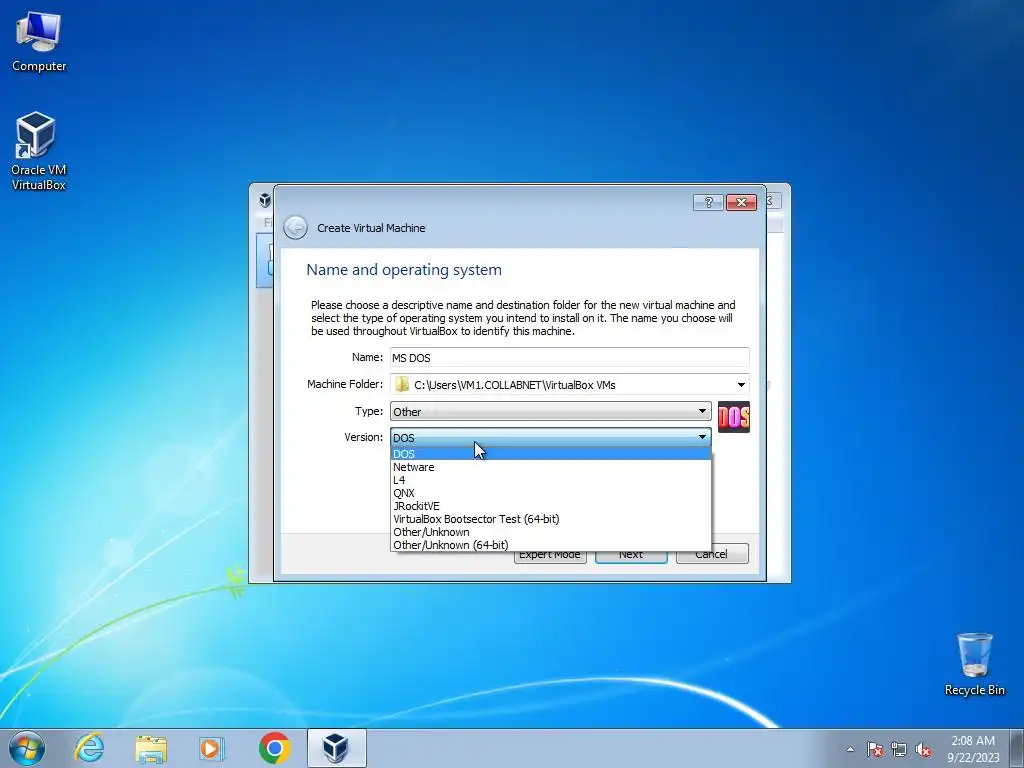Click the help question mark button

pyautogui.click(x=708, y=202)
